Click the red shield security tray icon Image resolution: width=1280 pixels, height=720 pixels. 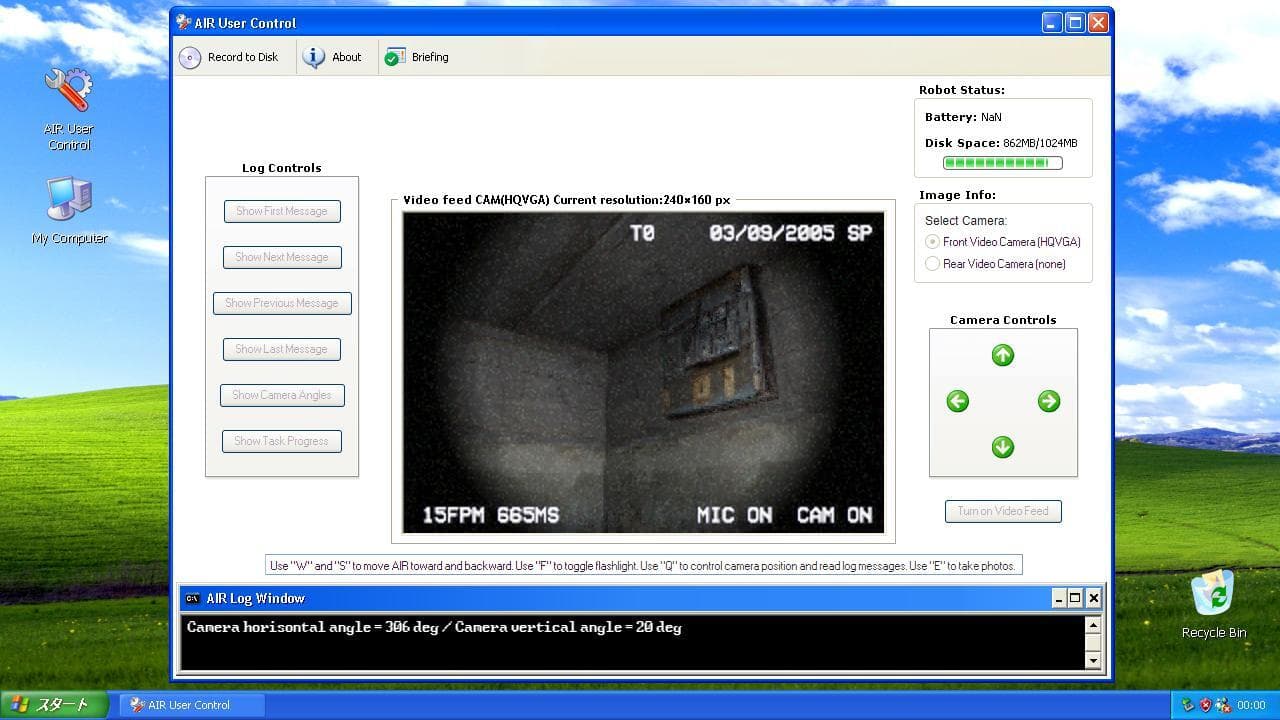click(x=1205, y=705)
